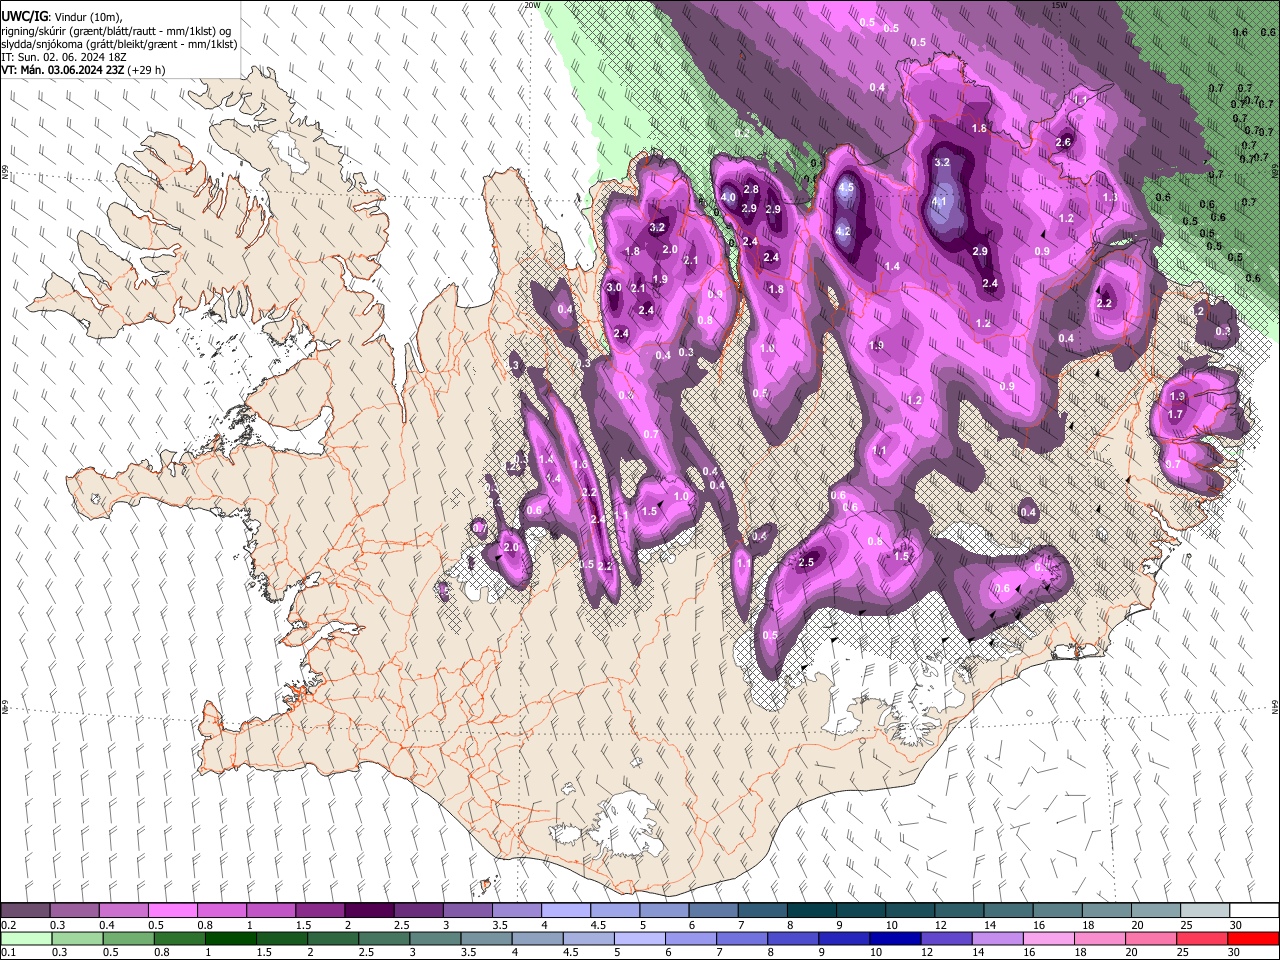
Task: Click the 'VT: Mán. 03.06.2024 23Z (+29 h)' line
Action: [84, 70]
